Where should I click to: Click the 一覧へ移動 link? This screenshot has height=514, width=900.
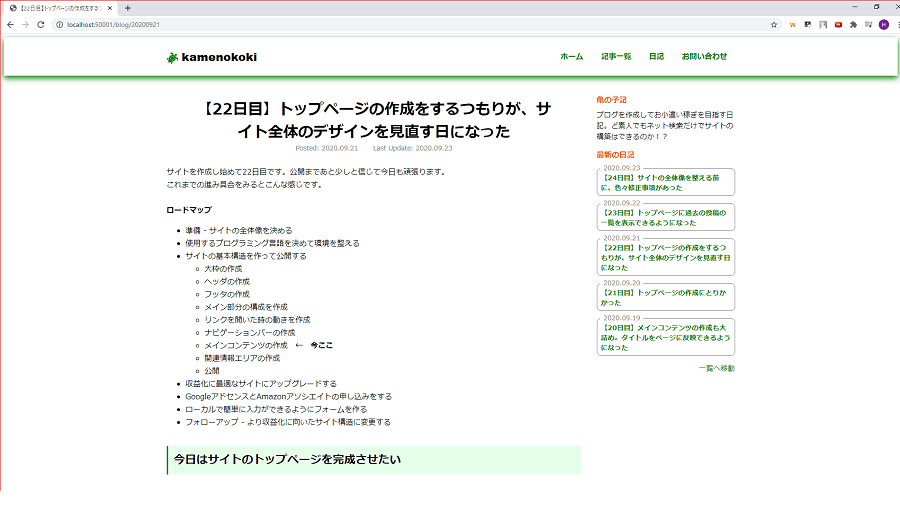pyautogui.click(x=716, y=368)
